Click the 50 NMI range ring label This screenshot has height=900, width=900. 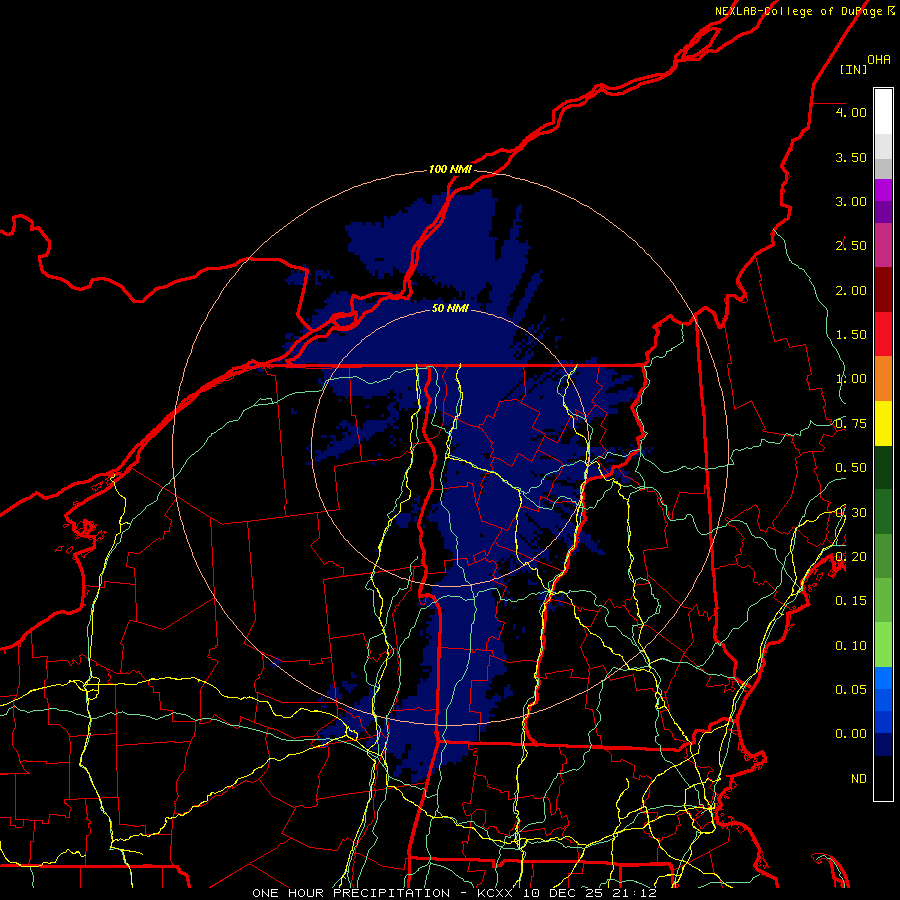coord(450,309)
